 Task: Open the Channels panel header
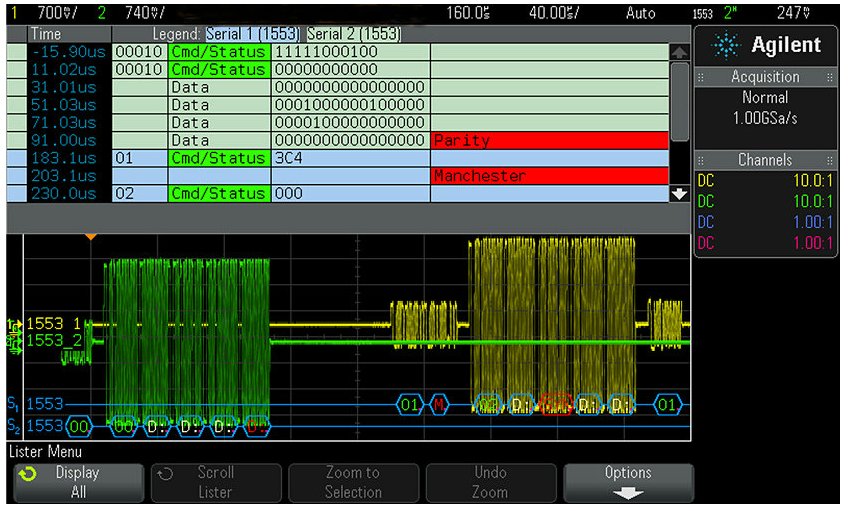765,160
